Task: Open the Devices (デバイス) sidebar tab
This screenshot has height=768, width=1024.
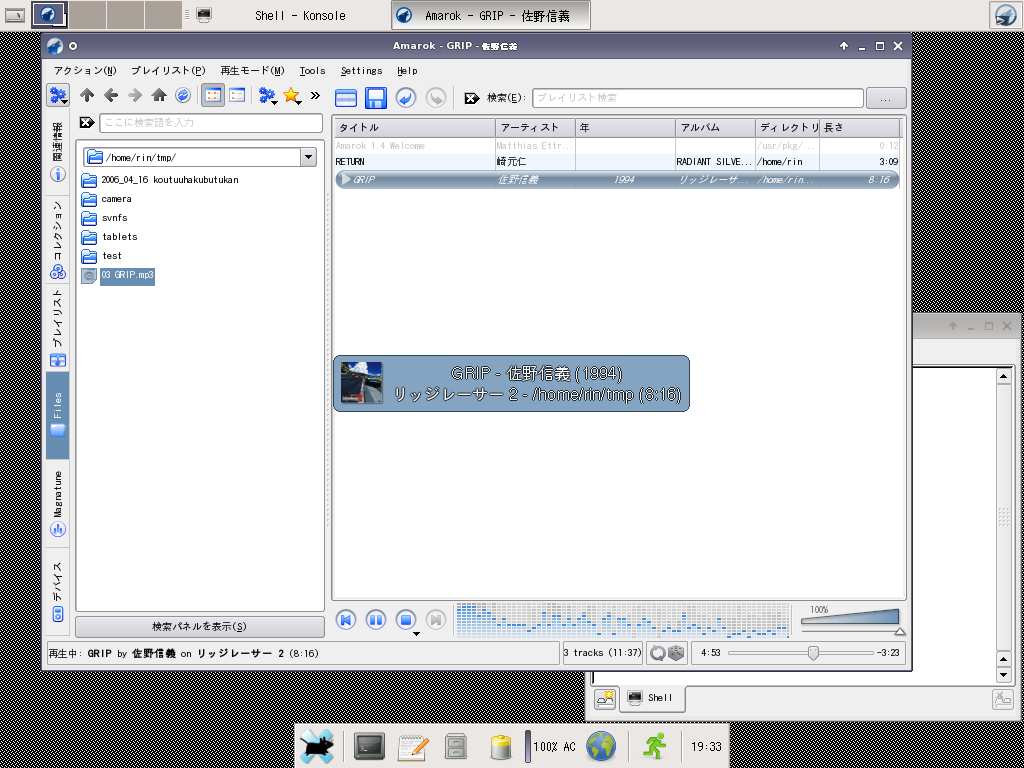Action: pos(58,591)
